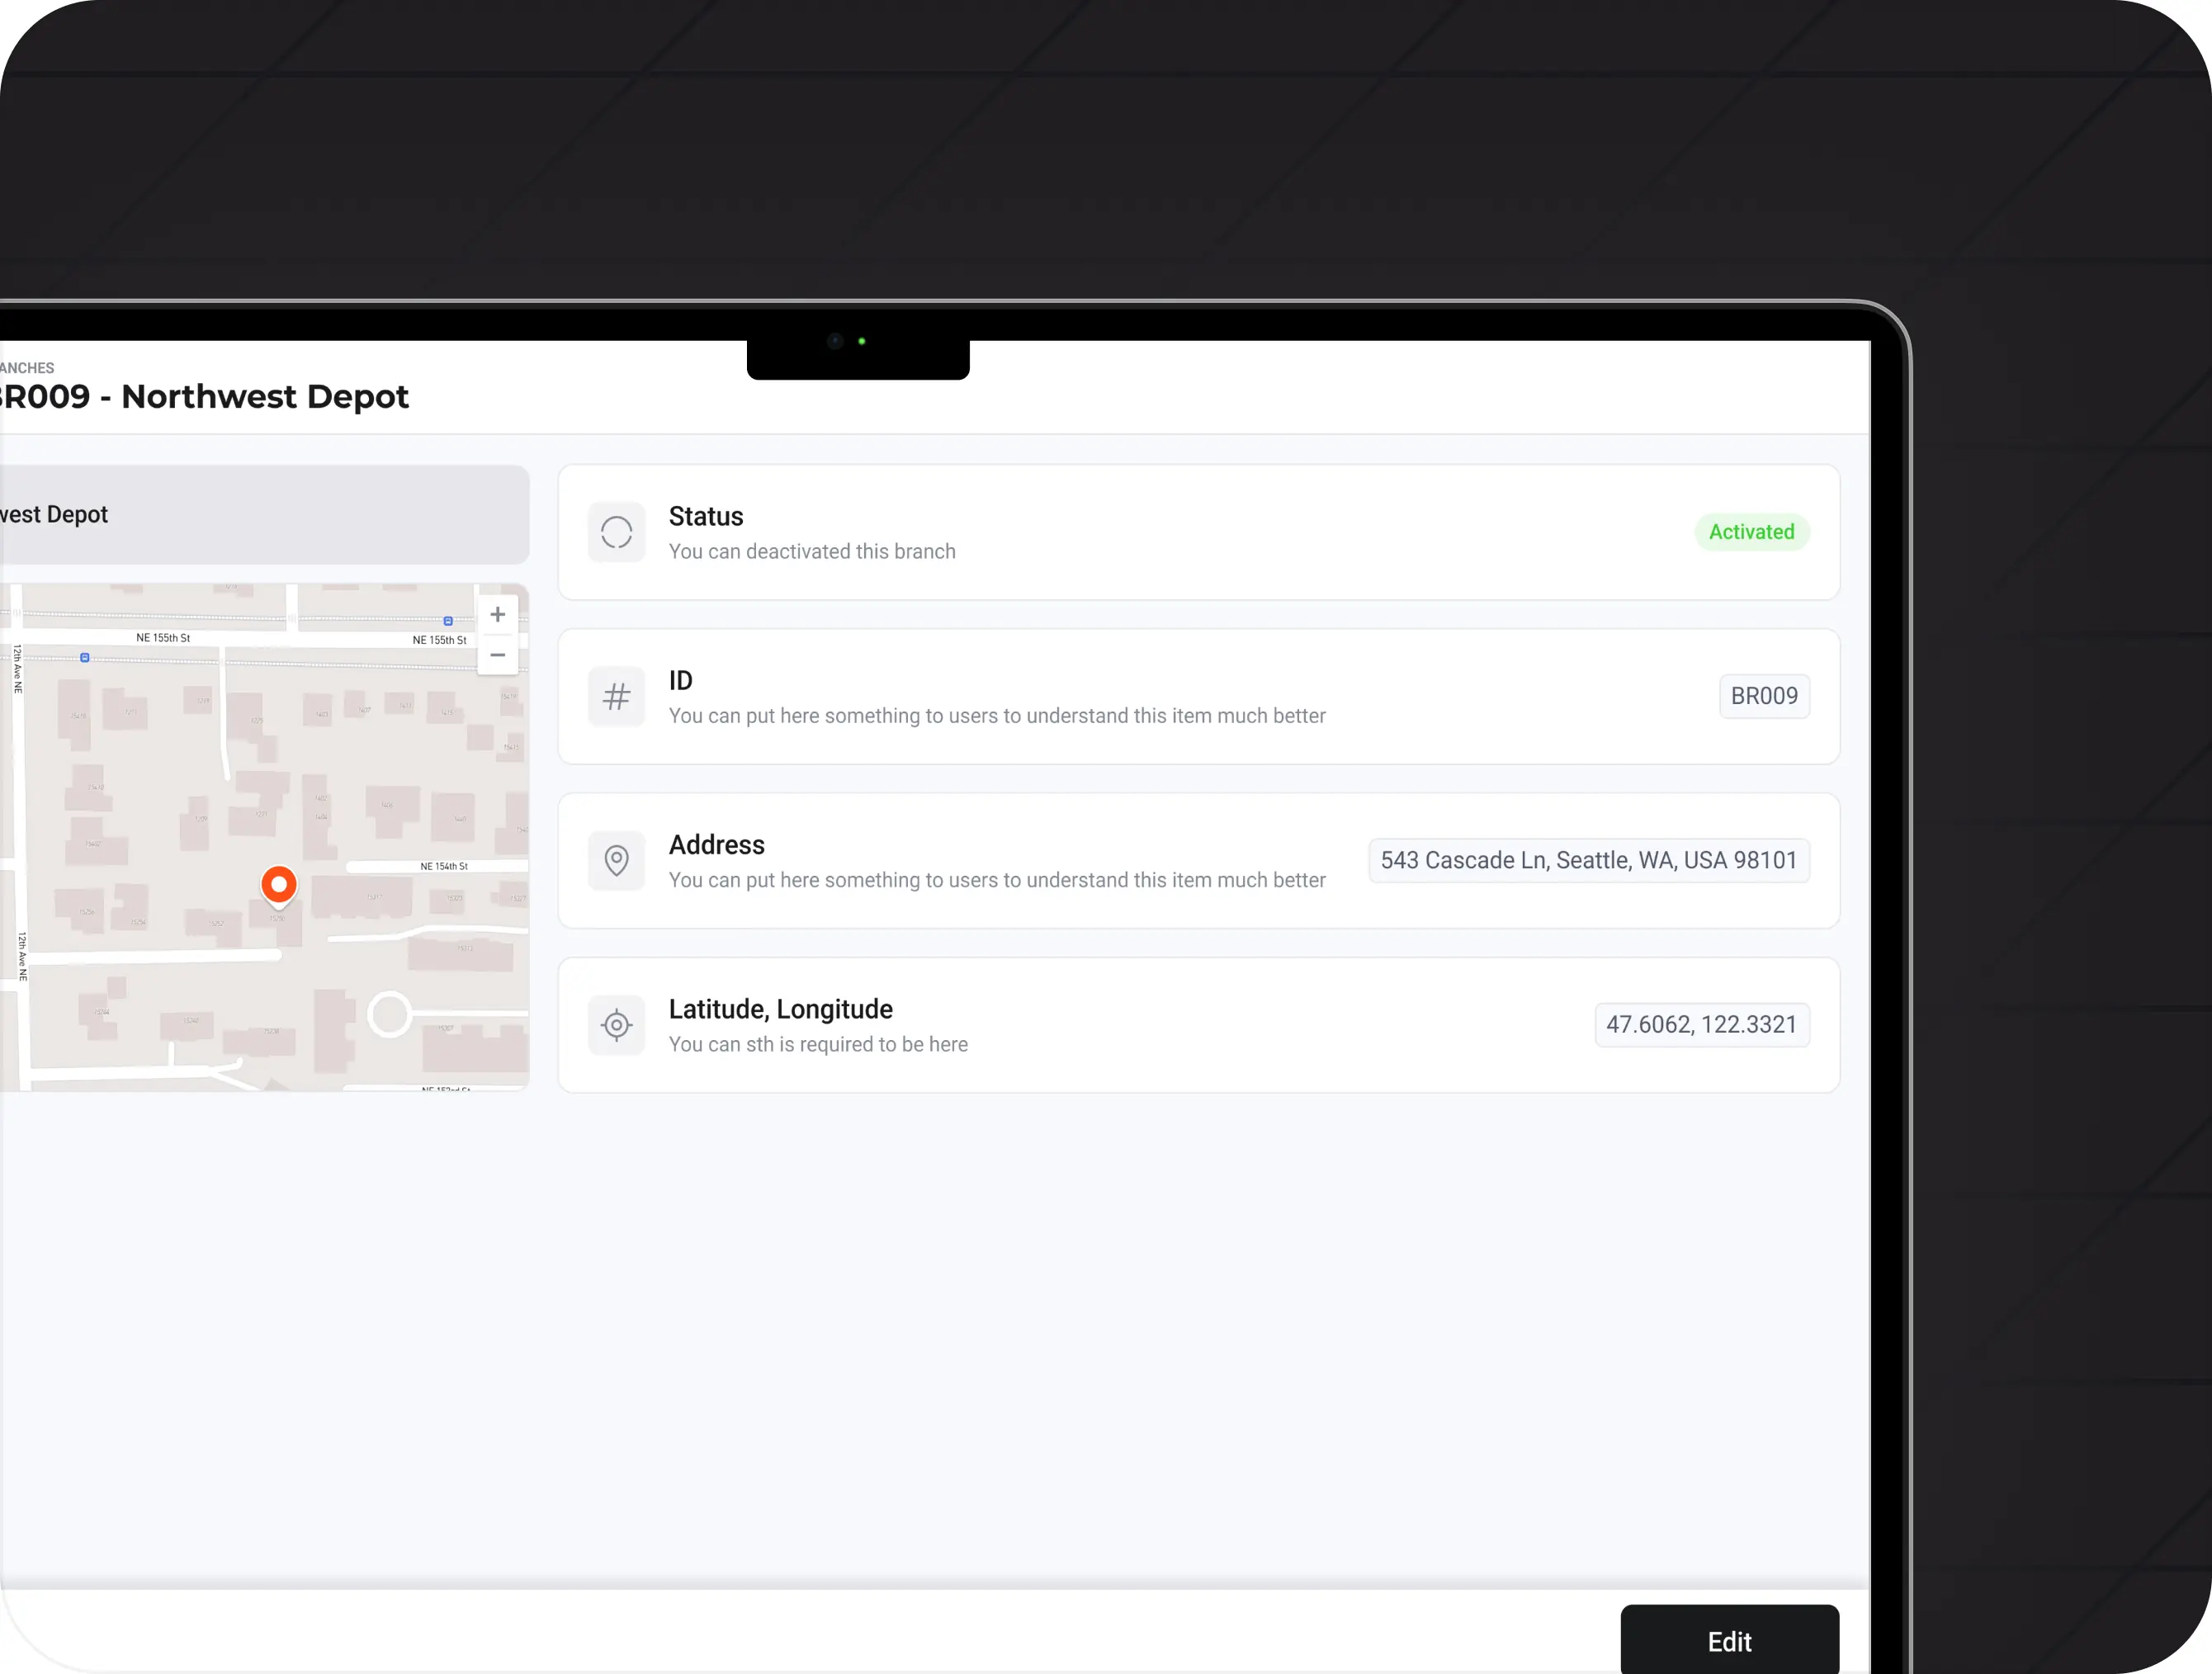Click the blue bus stop marker near 12th Ave NE
2212x1674 pixels.
click(85, 657)
